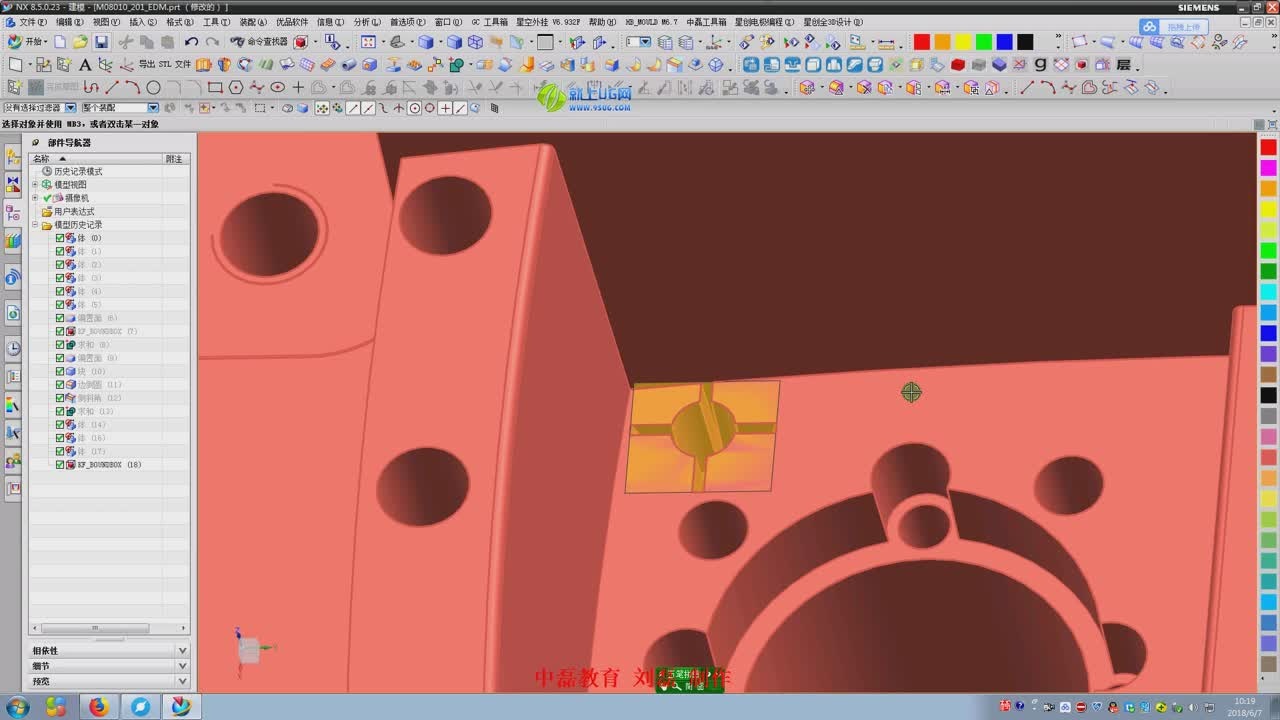Collapse the 模型历史记录 tree node
1280x720 pixels.
[35, 225]
